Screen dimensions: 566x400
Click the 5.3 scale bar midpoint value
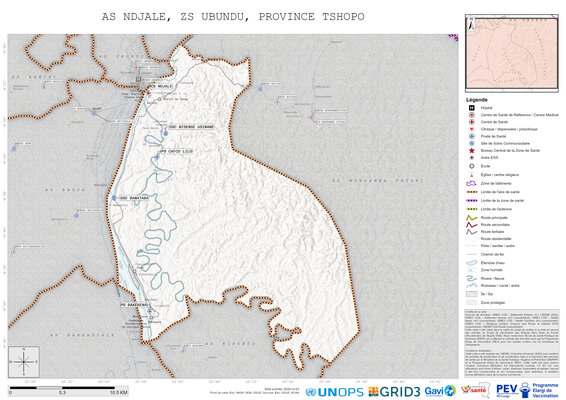click(62, 392)
